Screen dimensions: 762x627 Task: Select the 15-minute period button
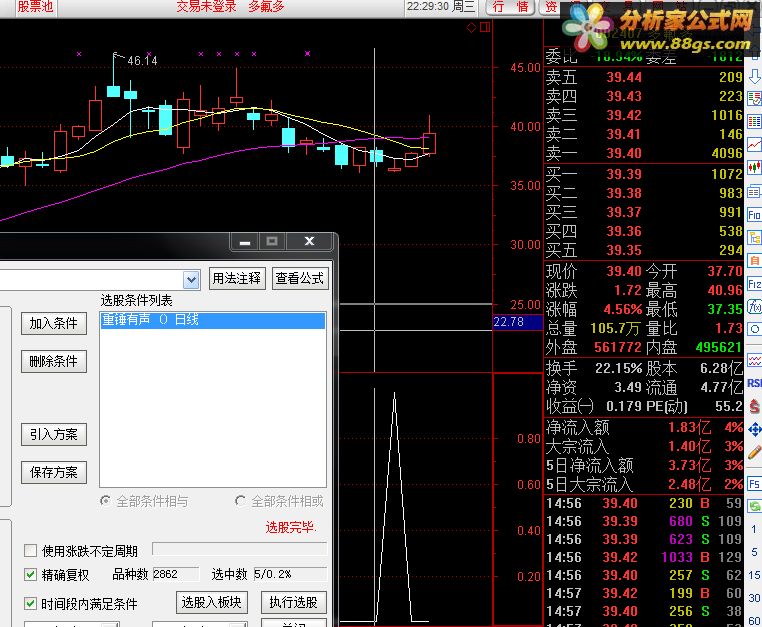(754, 575)
